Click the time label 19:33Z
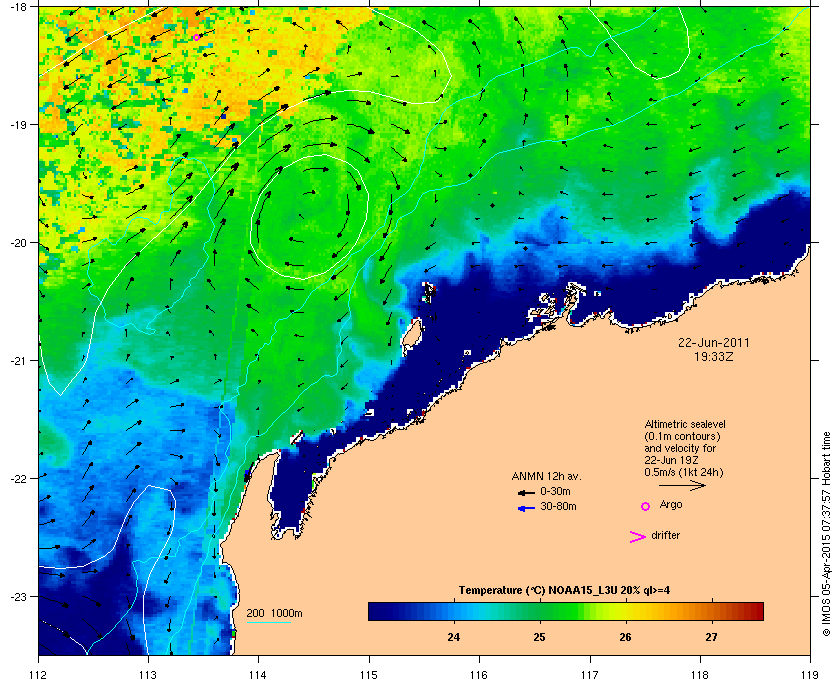 [x=714, y=356]
